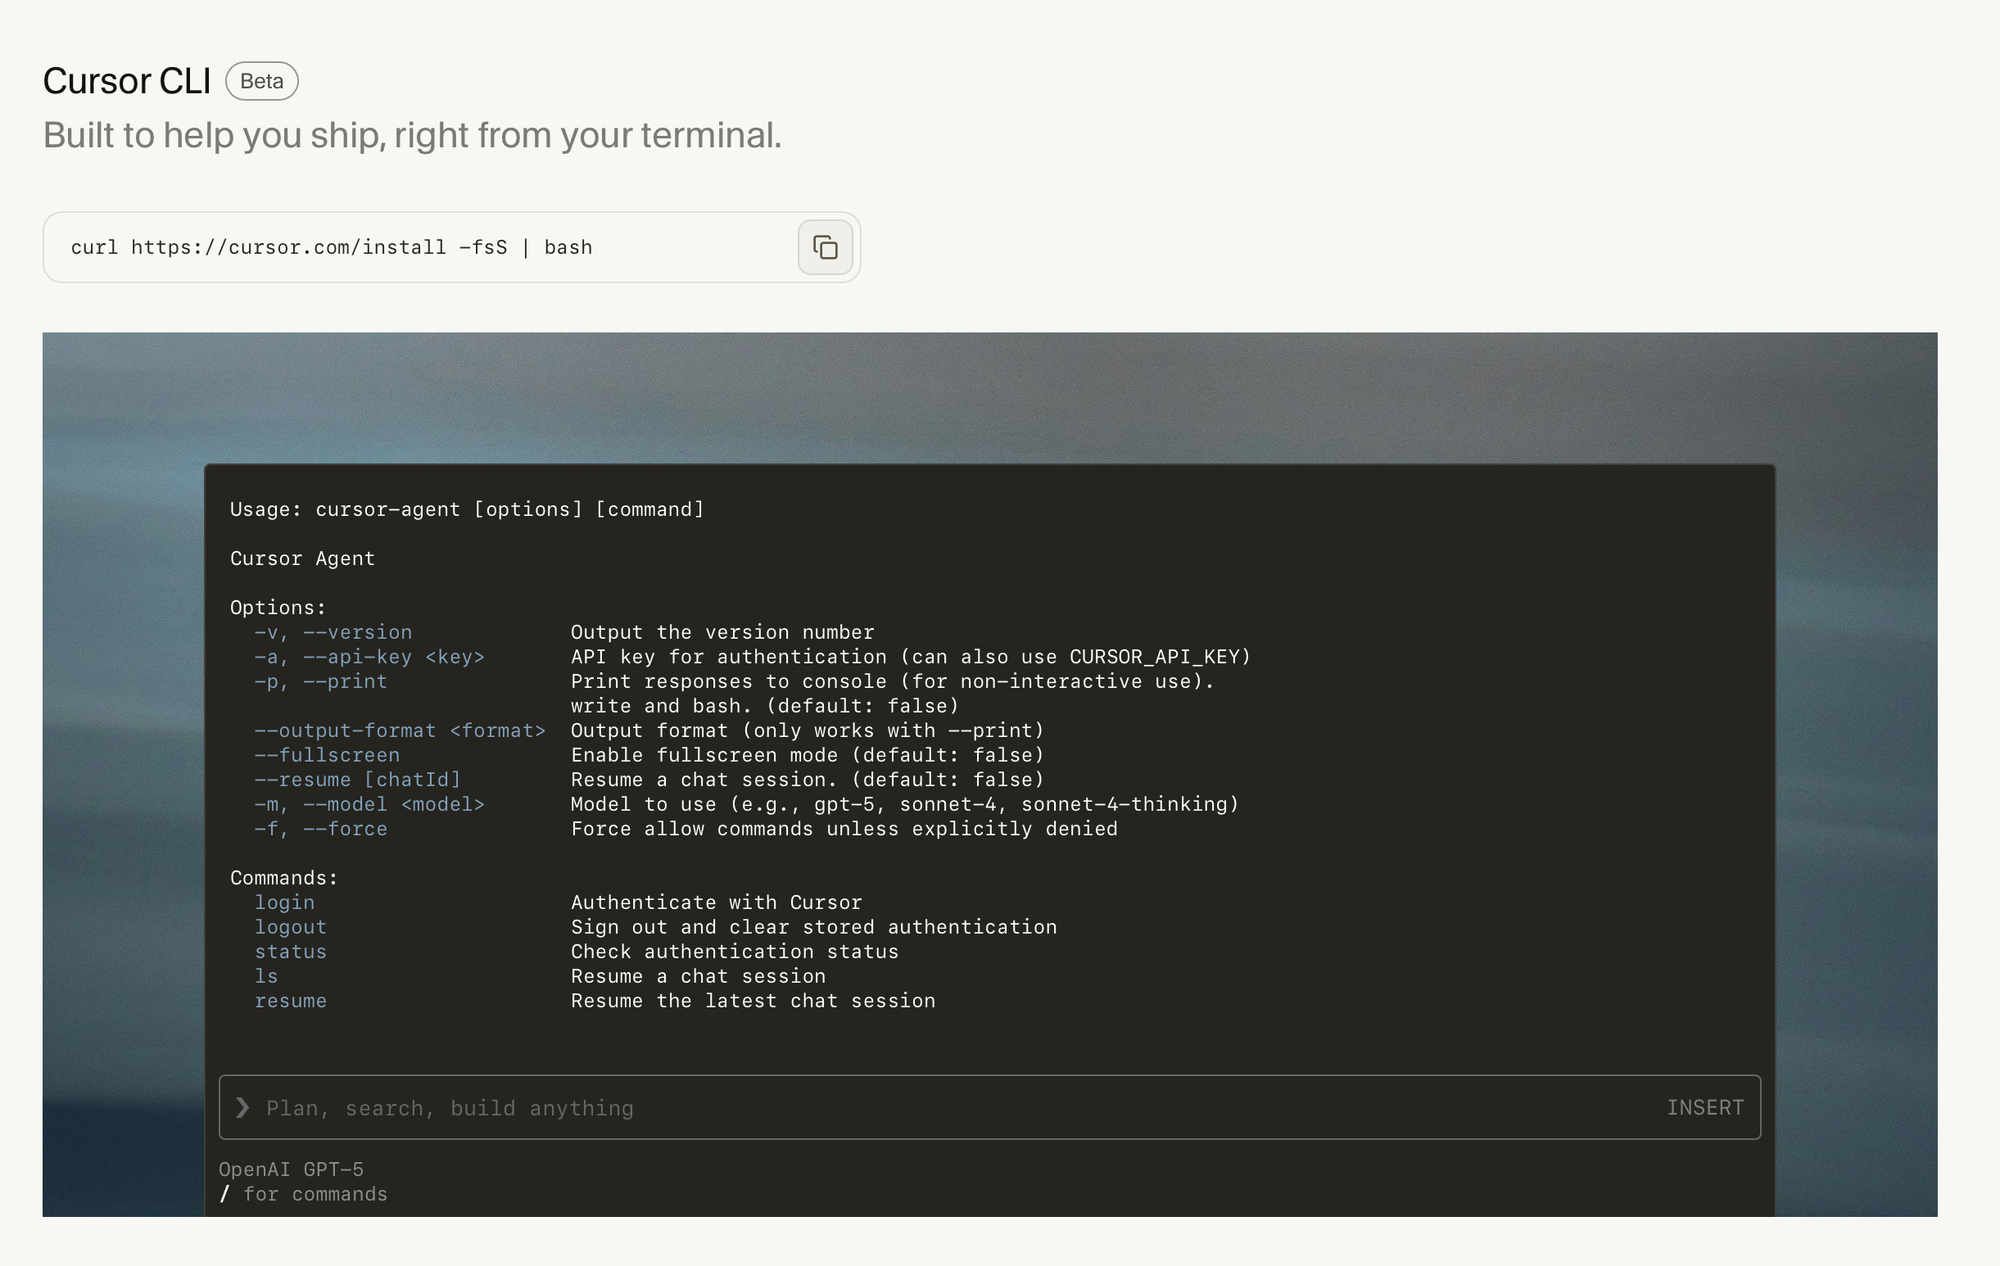
Task: Click the prompt chevron icon in terminal input
Action: click(x=242, y=1107)
